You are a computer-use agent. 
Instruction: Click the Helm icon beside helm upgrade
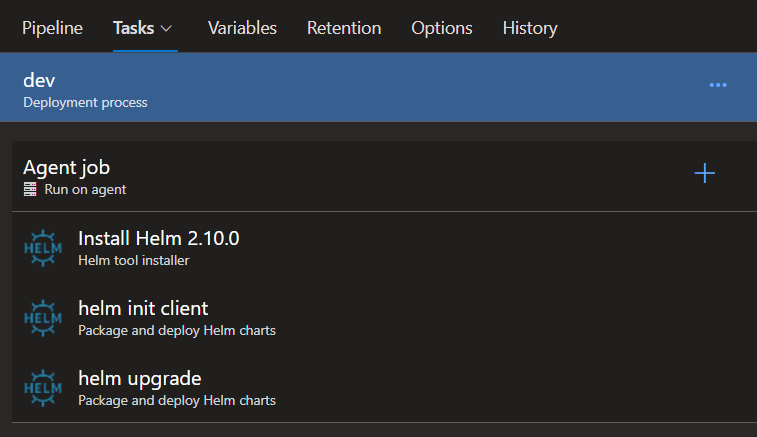tap(43, 388)
